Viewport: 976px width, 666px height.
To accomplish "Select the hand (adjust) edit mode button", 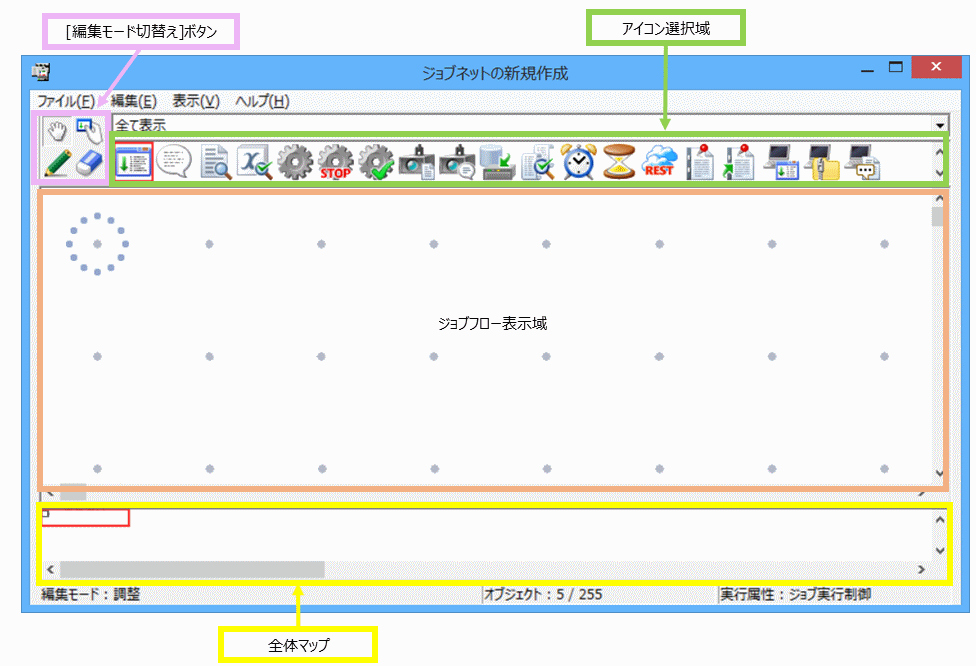I will coord(57,131).
